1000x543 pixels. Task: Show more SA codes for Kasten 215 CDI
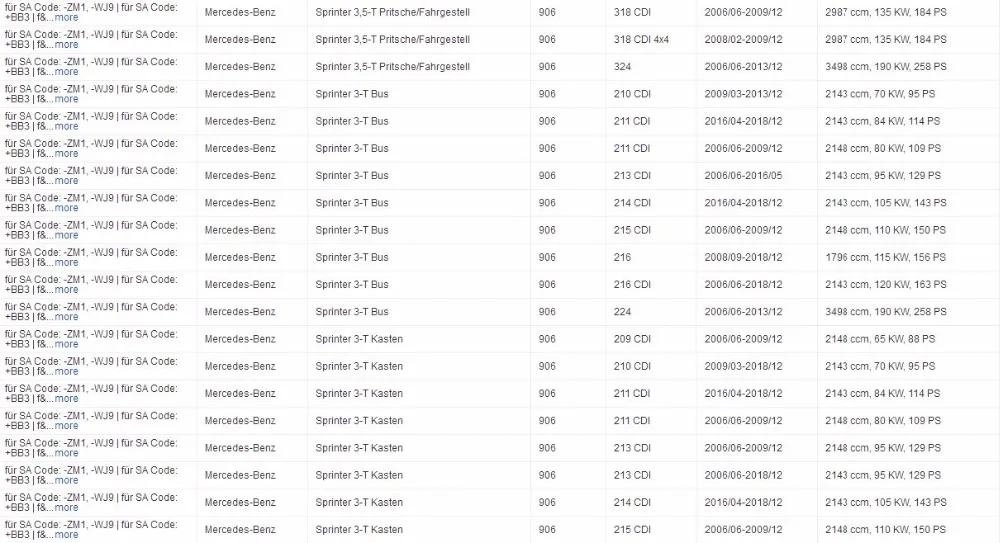(66, 535)
